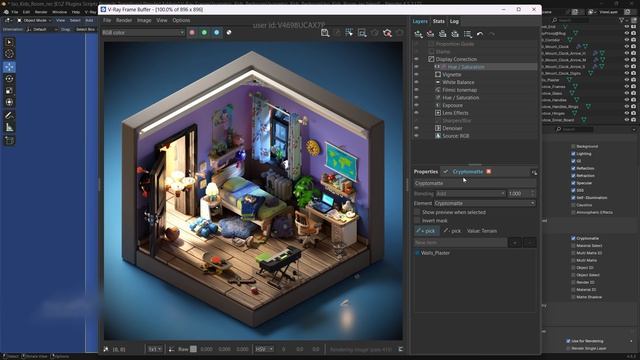
Task: Click the delete layer icon in Layers
Action: pyautogui.click(x=431, y=34)
